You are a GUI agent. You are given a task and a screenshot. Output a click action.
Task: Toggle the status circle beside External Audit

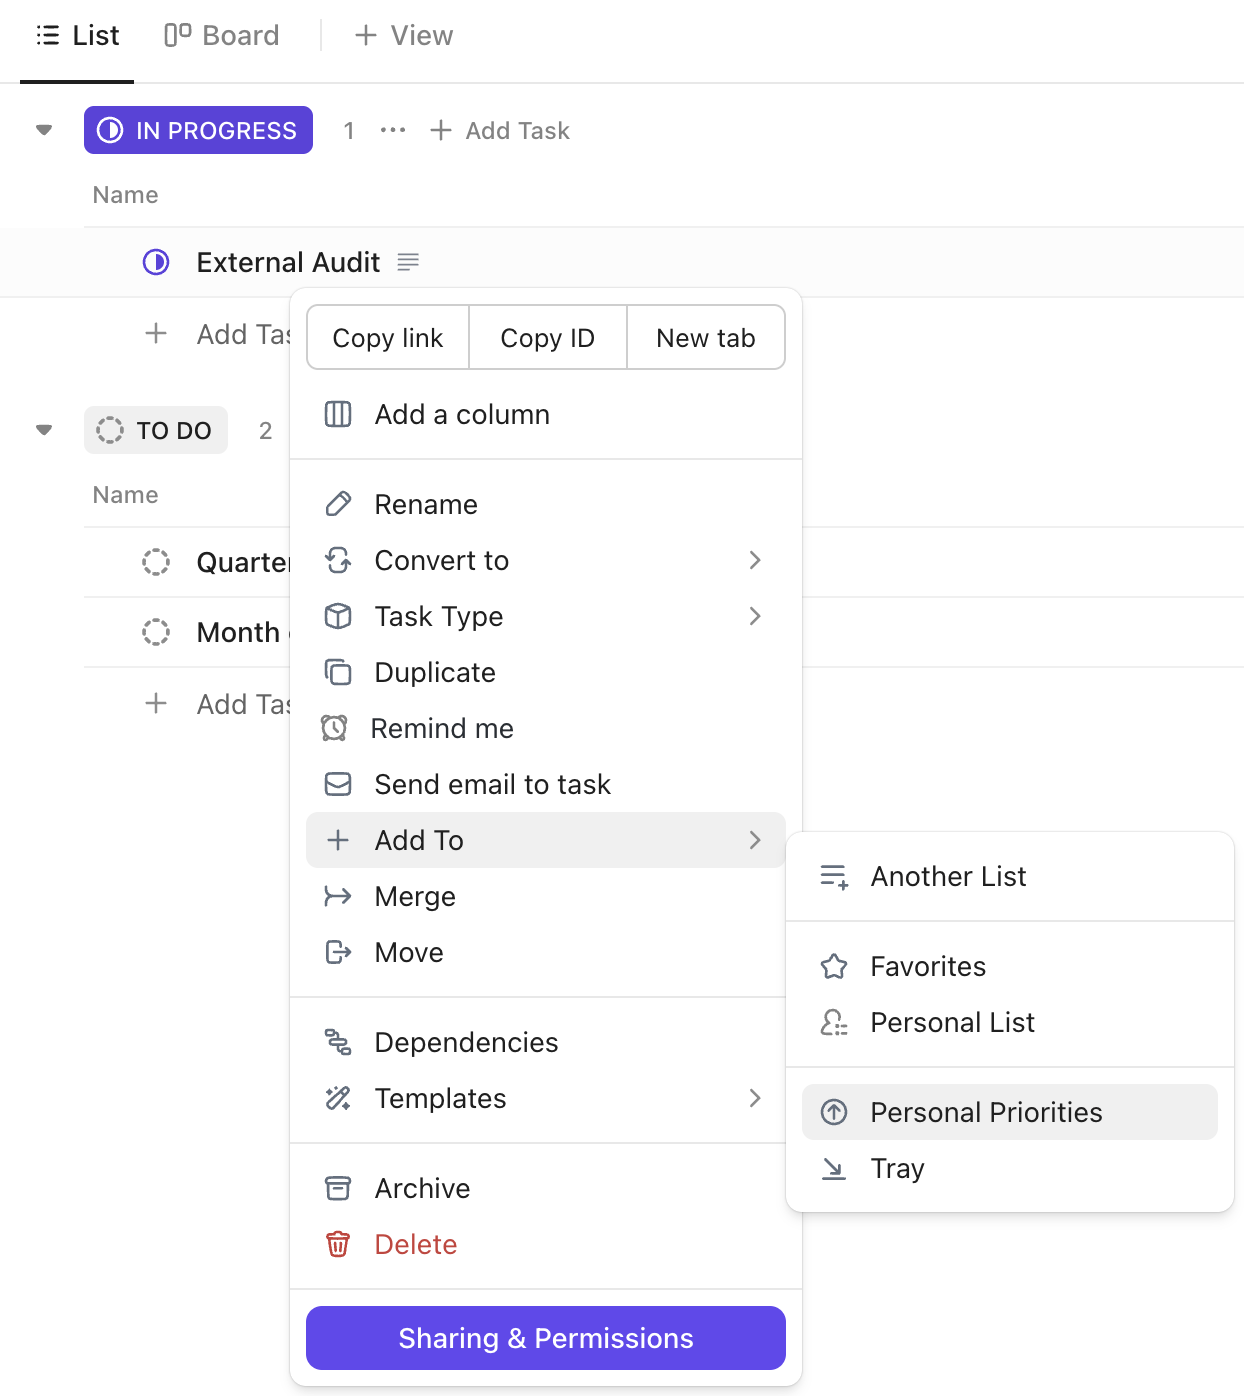click(x=156, y=262)
